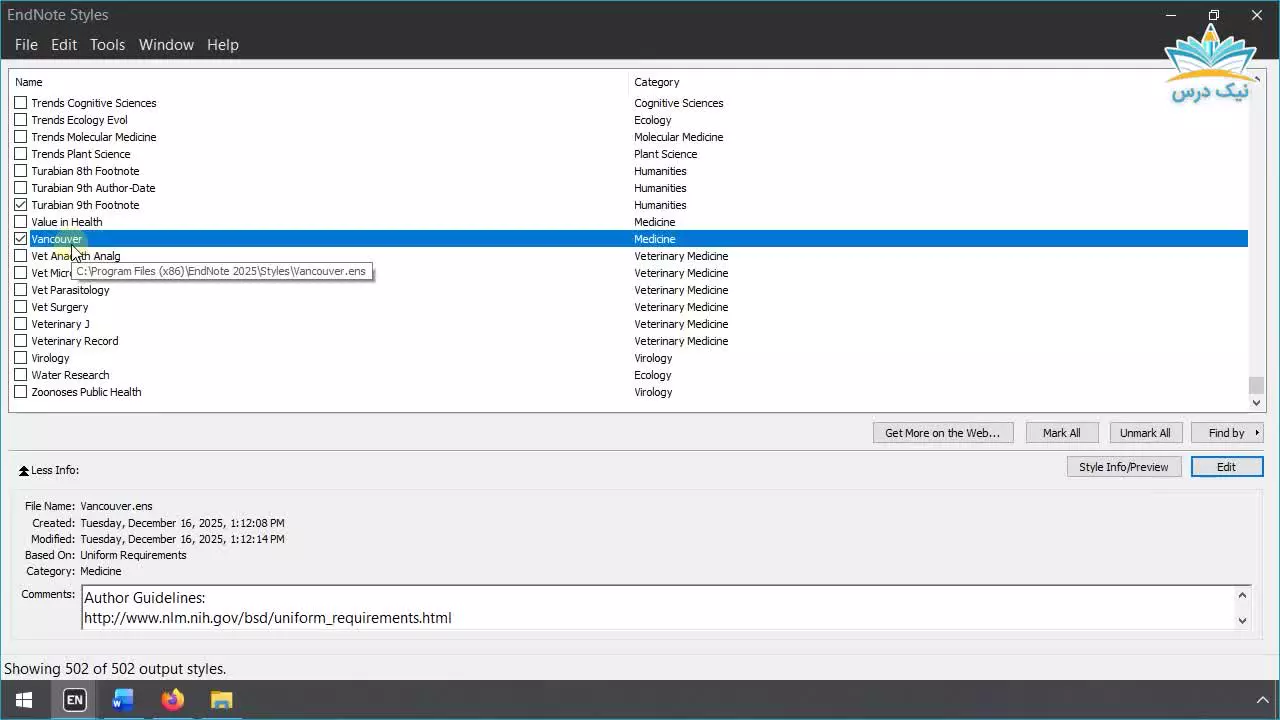Open the Help menu
Image resolution: width=1280 pixels, height=720 pixels.
click(x=223, y=45)
